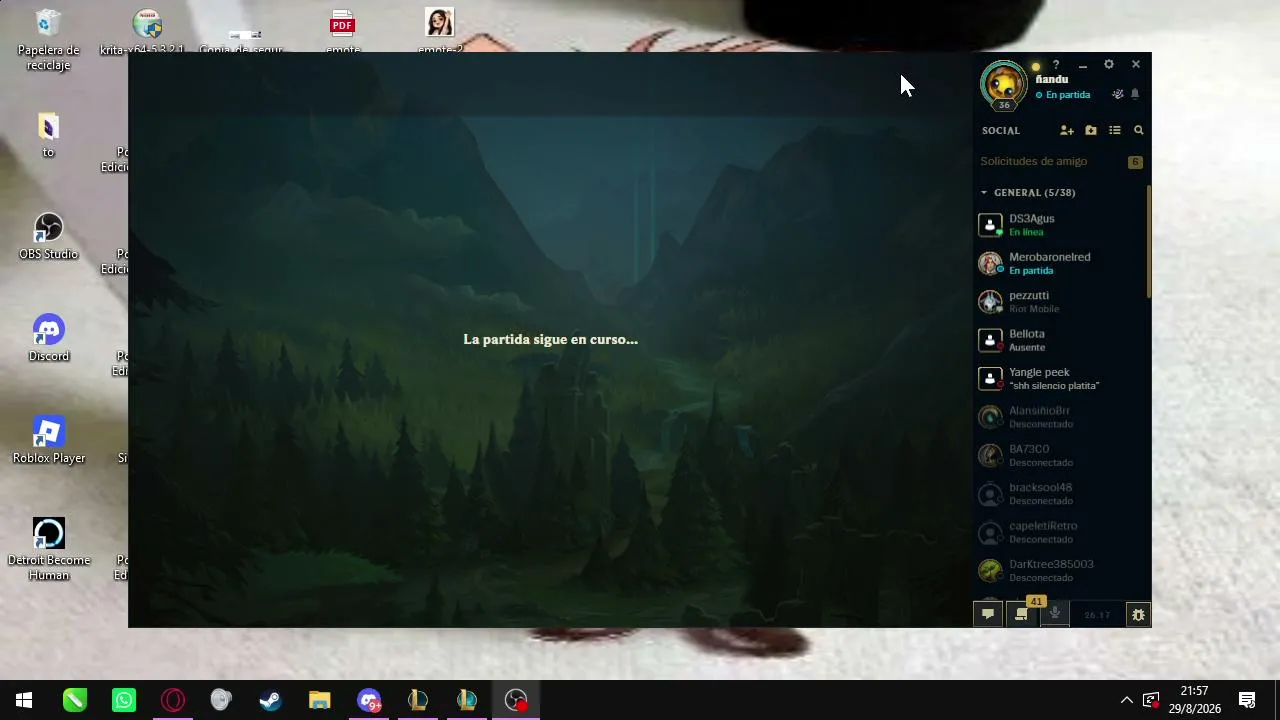Open WhatsApp from the taskbar
Screen dimensions: 1280x720
click(124, 700)
